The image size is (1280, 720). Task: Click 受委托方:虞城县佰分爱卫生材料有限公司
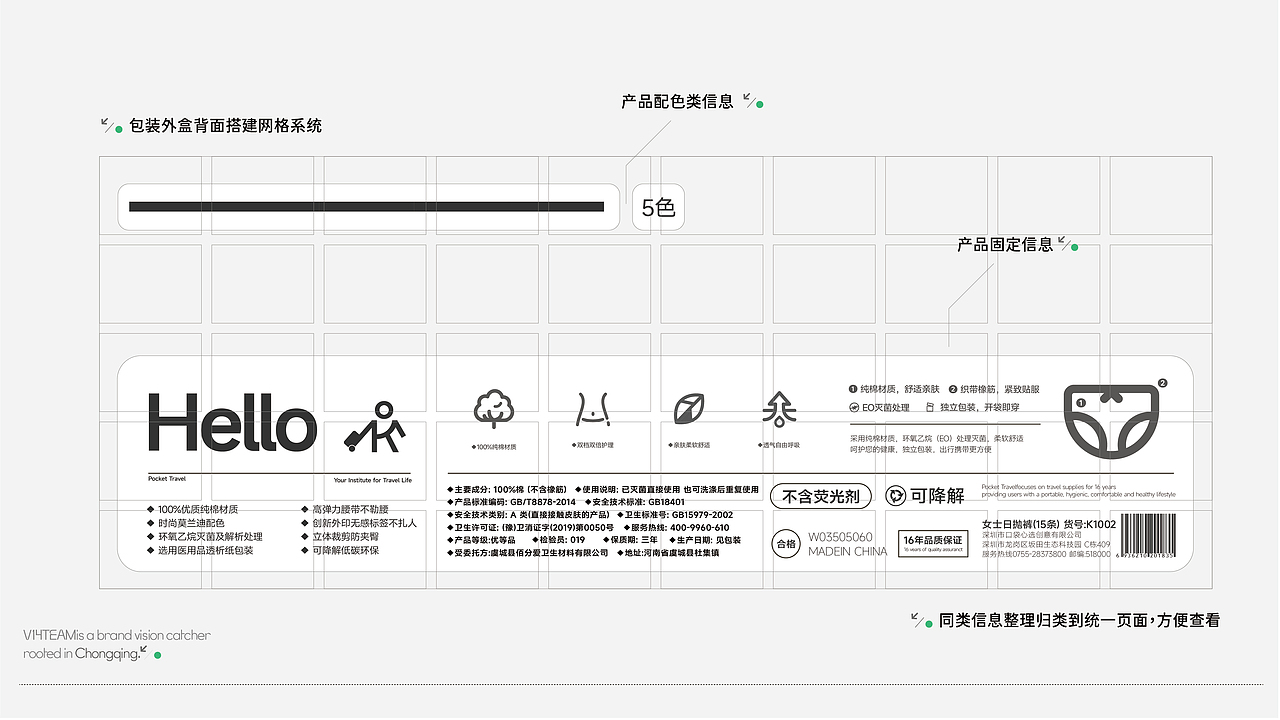coord(528,553)
